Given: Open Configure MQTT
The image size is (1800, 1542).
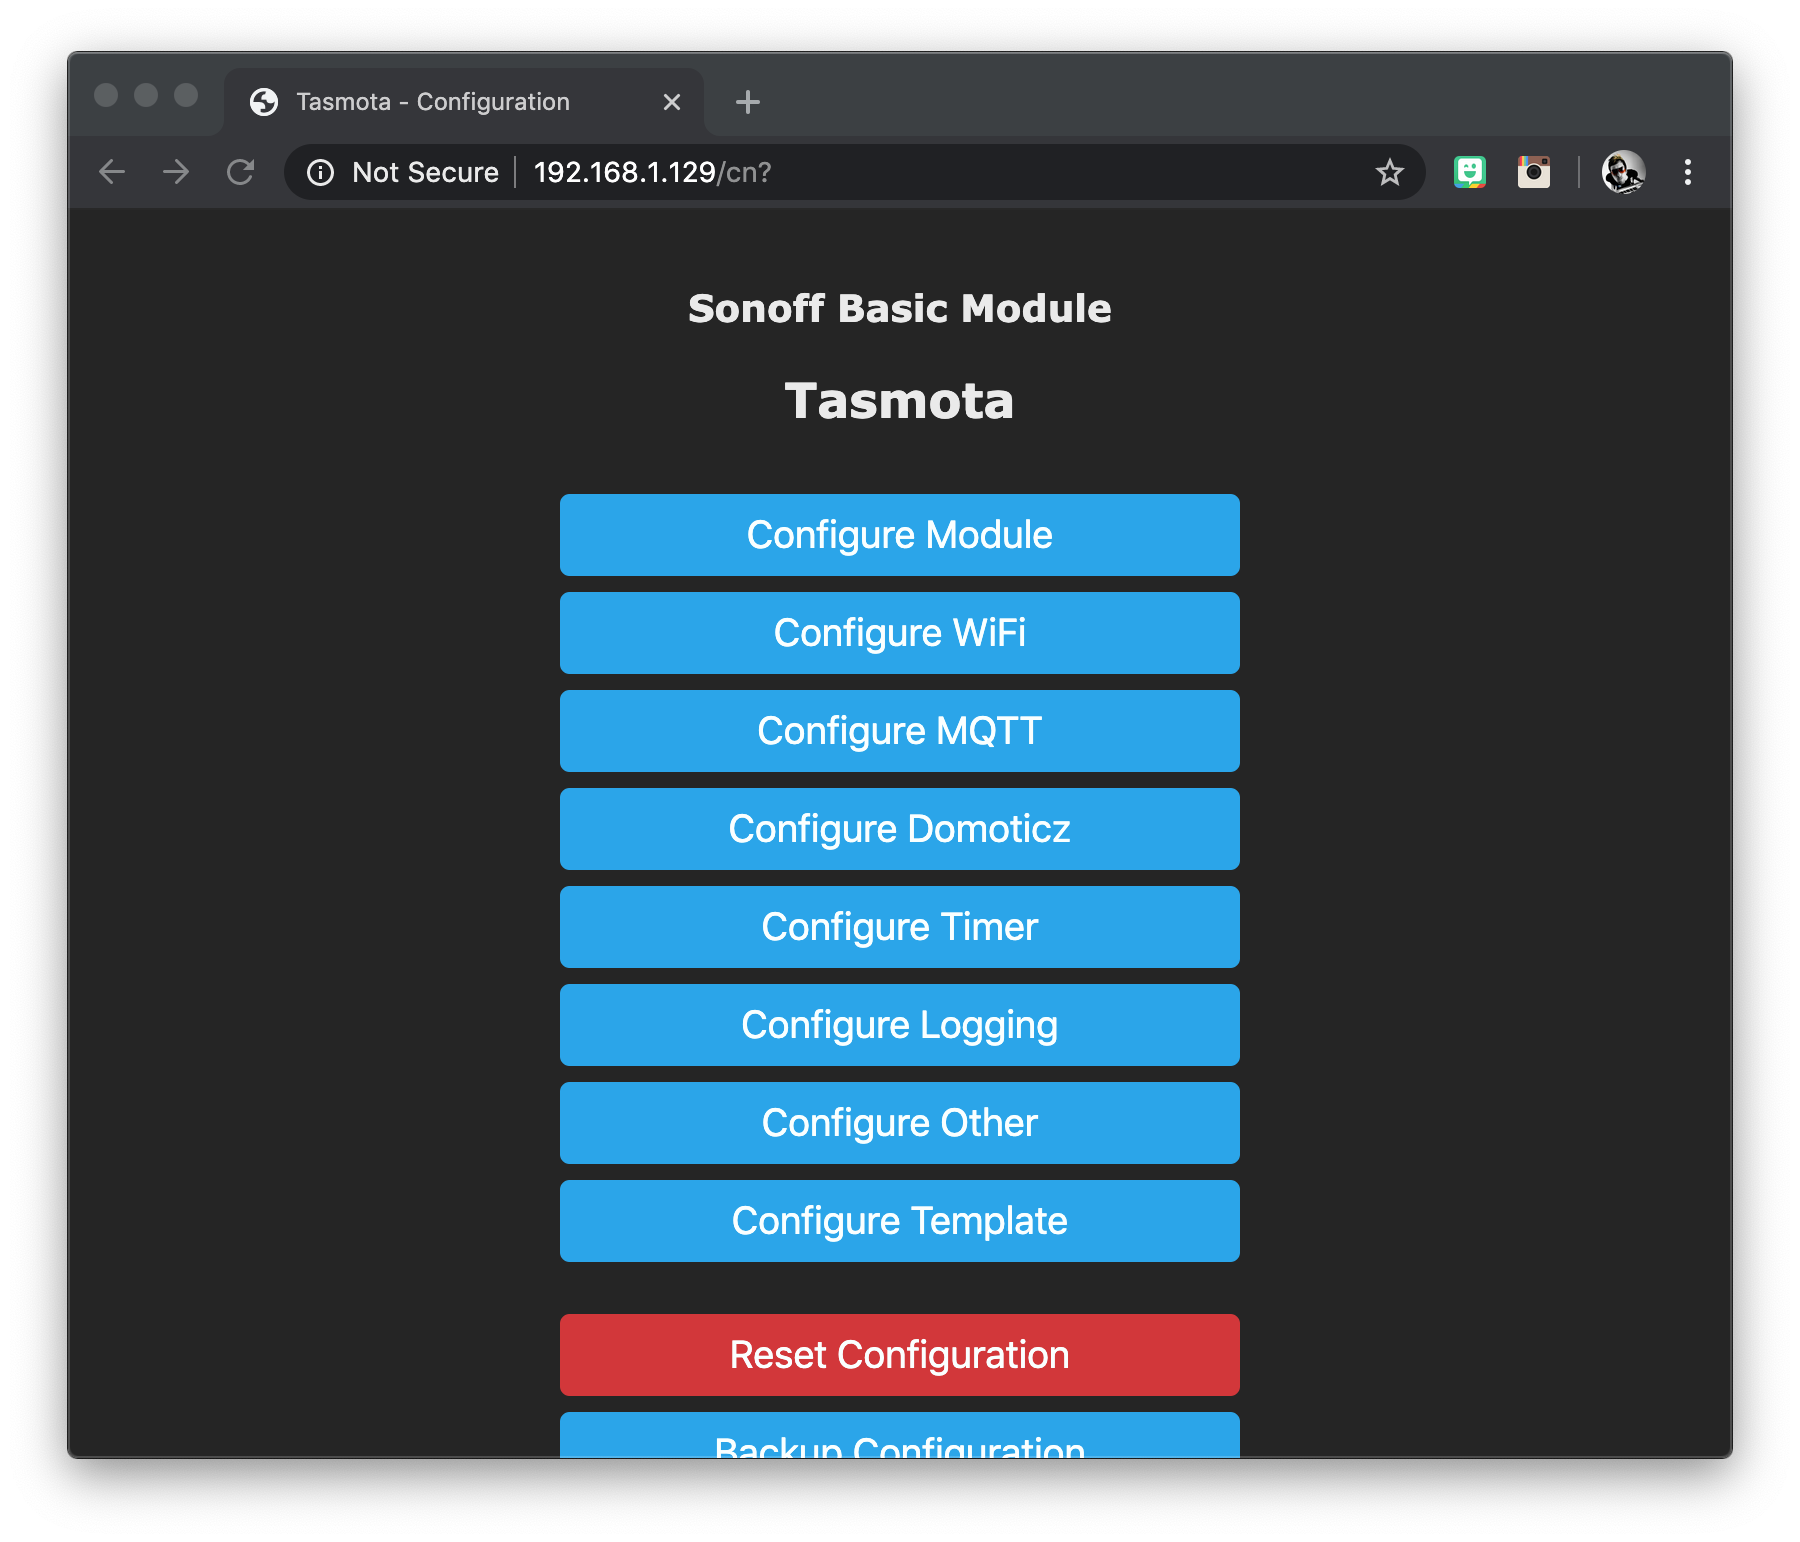Looking at the screenshot, I should point(900,731).
